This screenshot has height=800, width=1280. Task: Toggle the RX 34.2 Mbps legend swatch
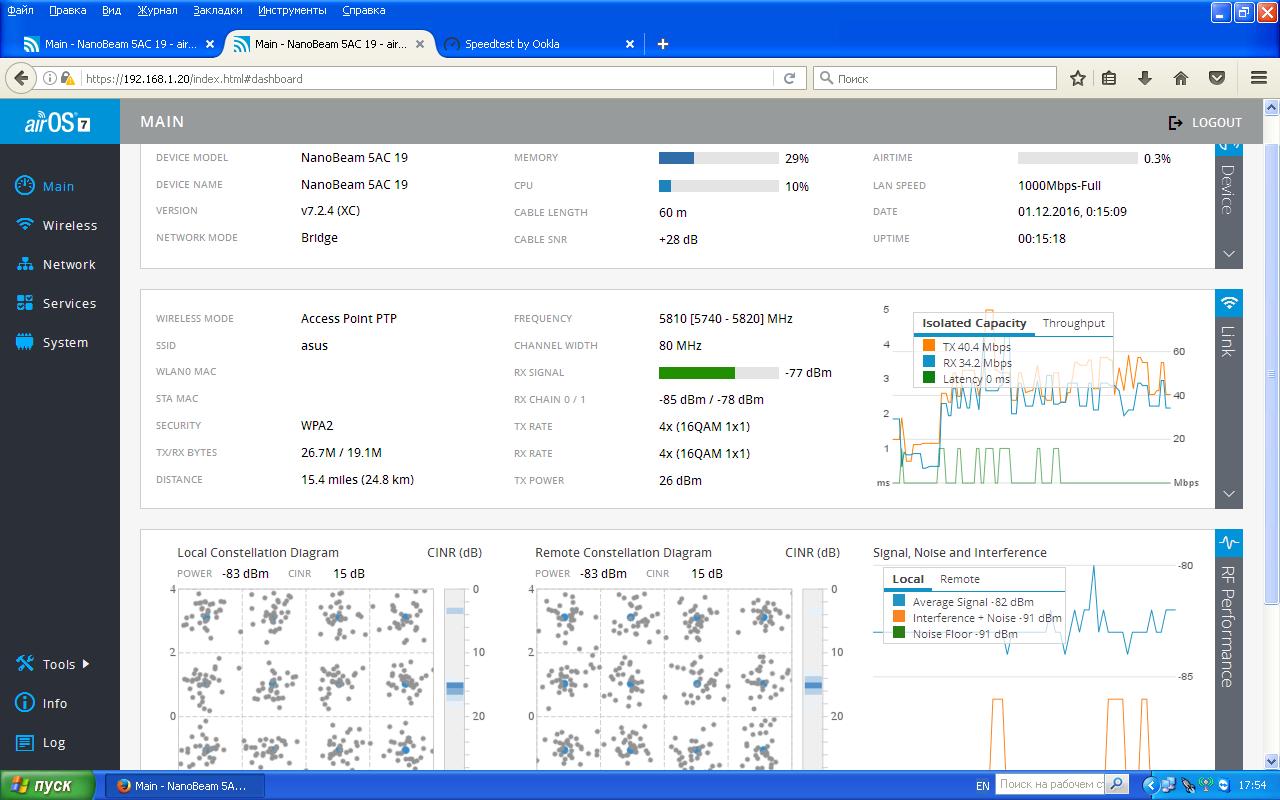929,363
